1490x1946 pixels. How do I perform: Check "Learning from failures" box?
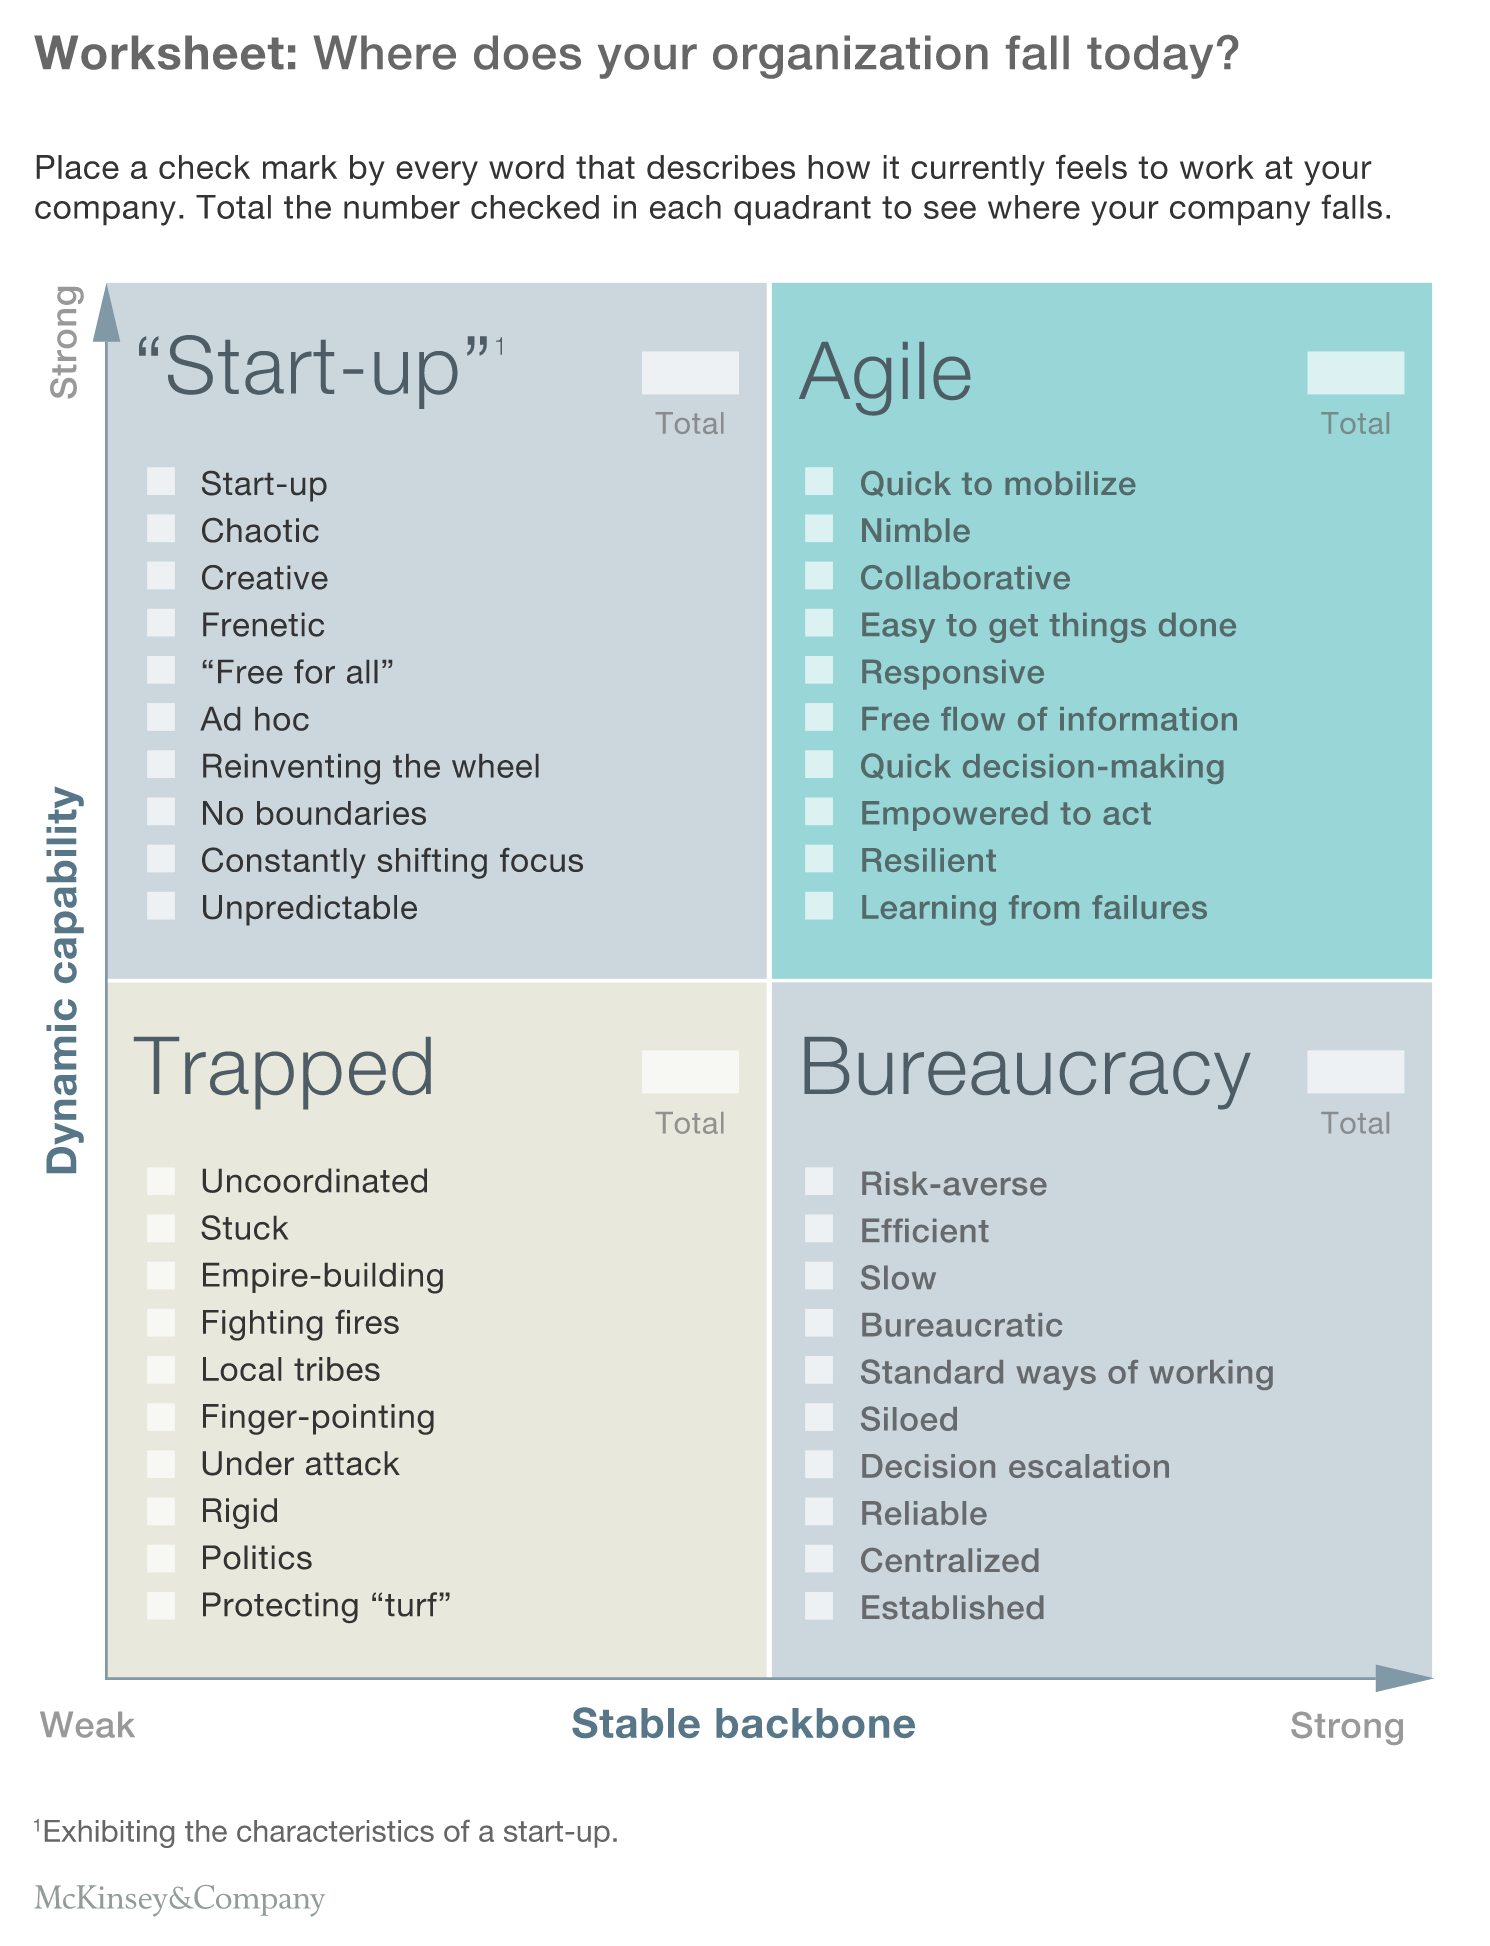pos(819,906)
